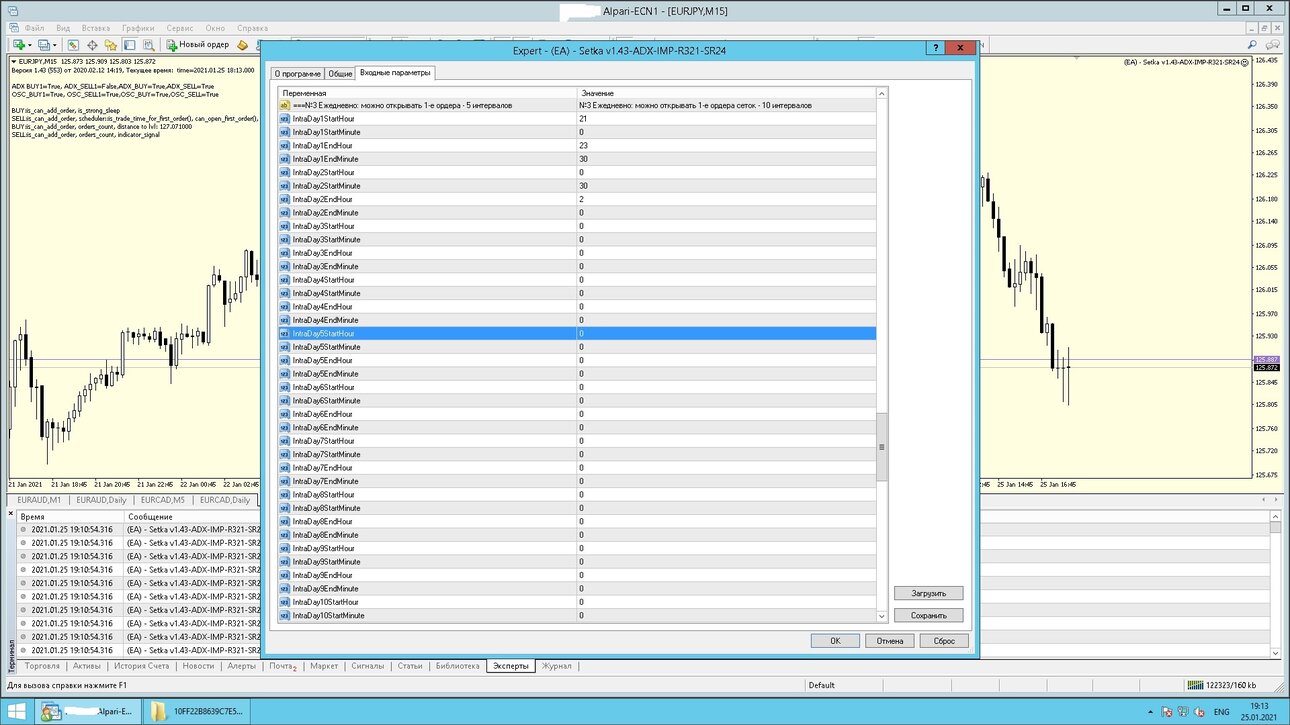Click the dialog help question mark button
The height and width of the screenshot is (725, 1290).
[x=935, y=48]
